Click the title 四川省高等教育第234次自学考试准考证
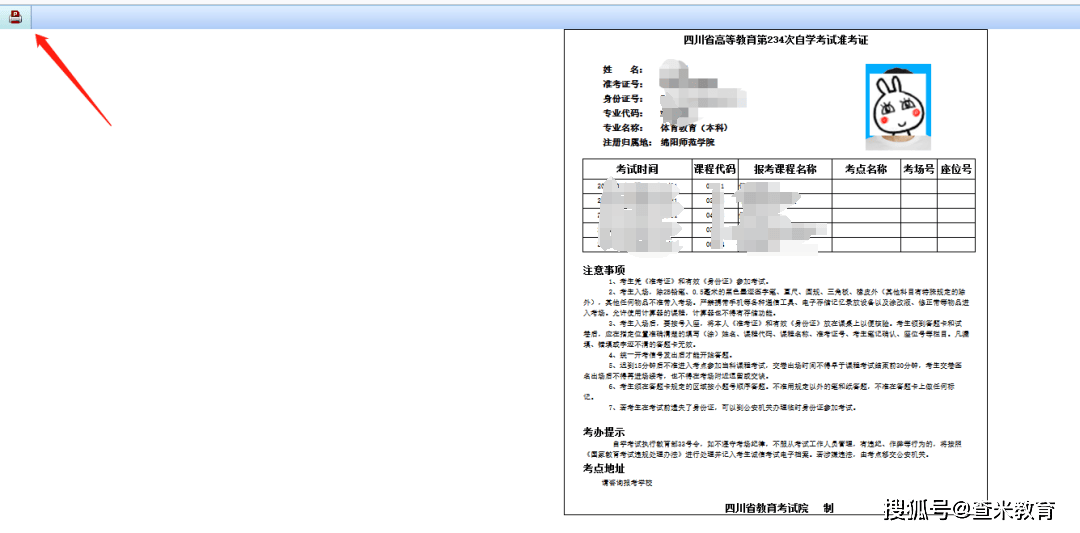Screen dimensions: 1080x533 pos(776,40)
